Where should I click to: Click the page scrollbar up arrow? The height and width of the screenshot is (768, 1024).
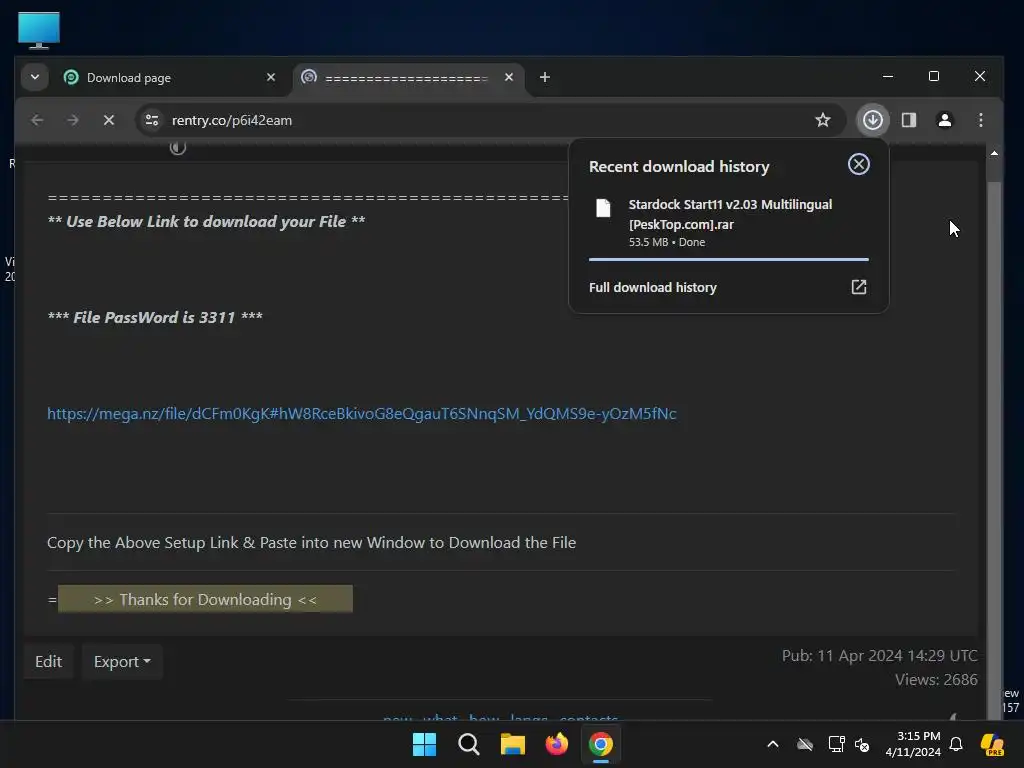(994, 153)
